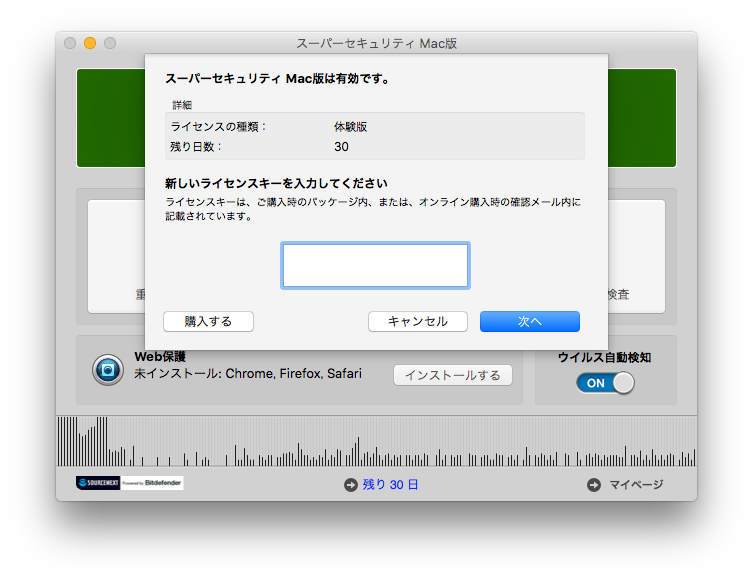Click the Web保護 heading

click(160, 356)
